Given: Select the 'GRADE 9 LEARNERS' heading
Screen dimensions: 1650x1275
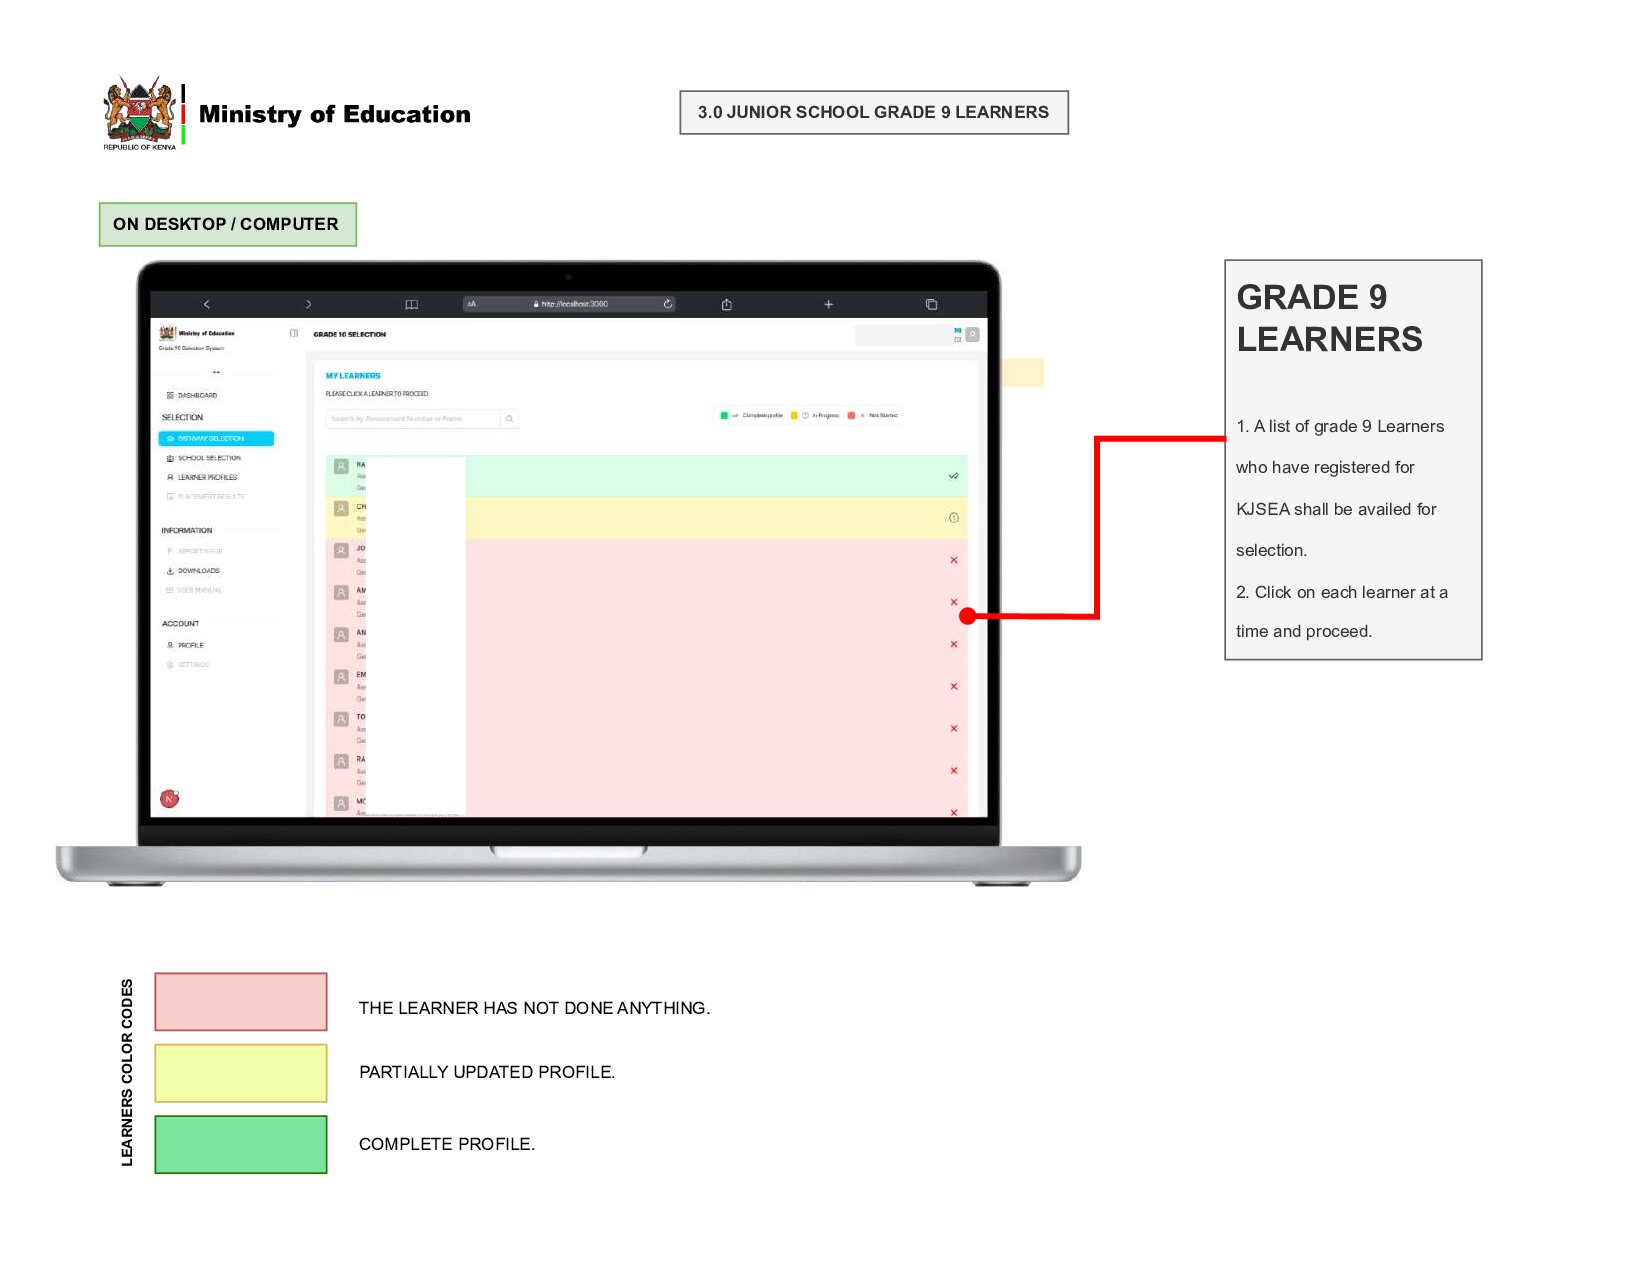Looking at the screenshot, I should [x=1329, y=318].
